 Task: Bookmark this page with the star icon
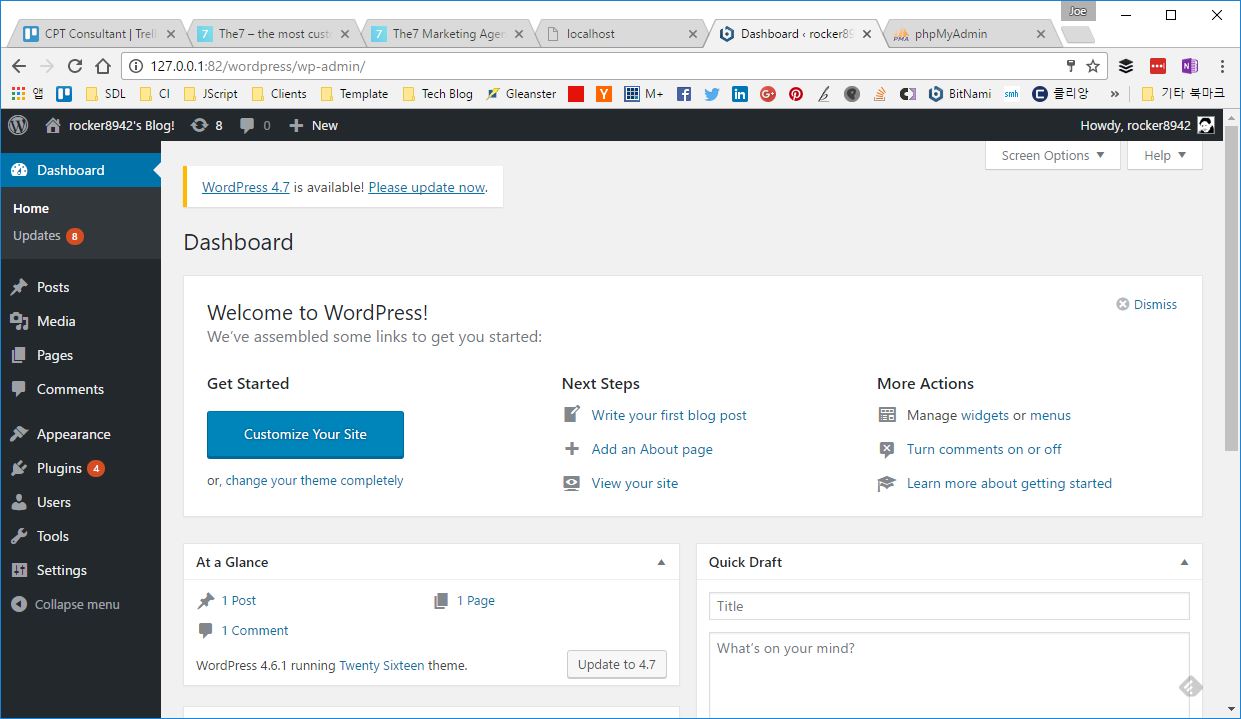(1093, 66)
